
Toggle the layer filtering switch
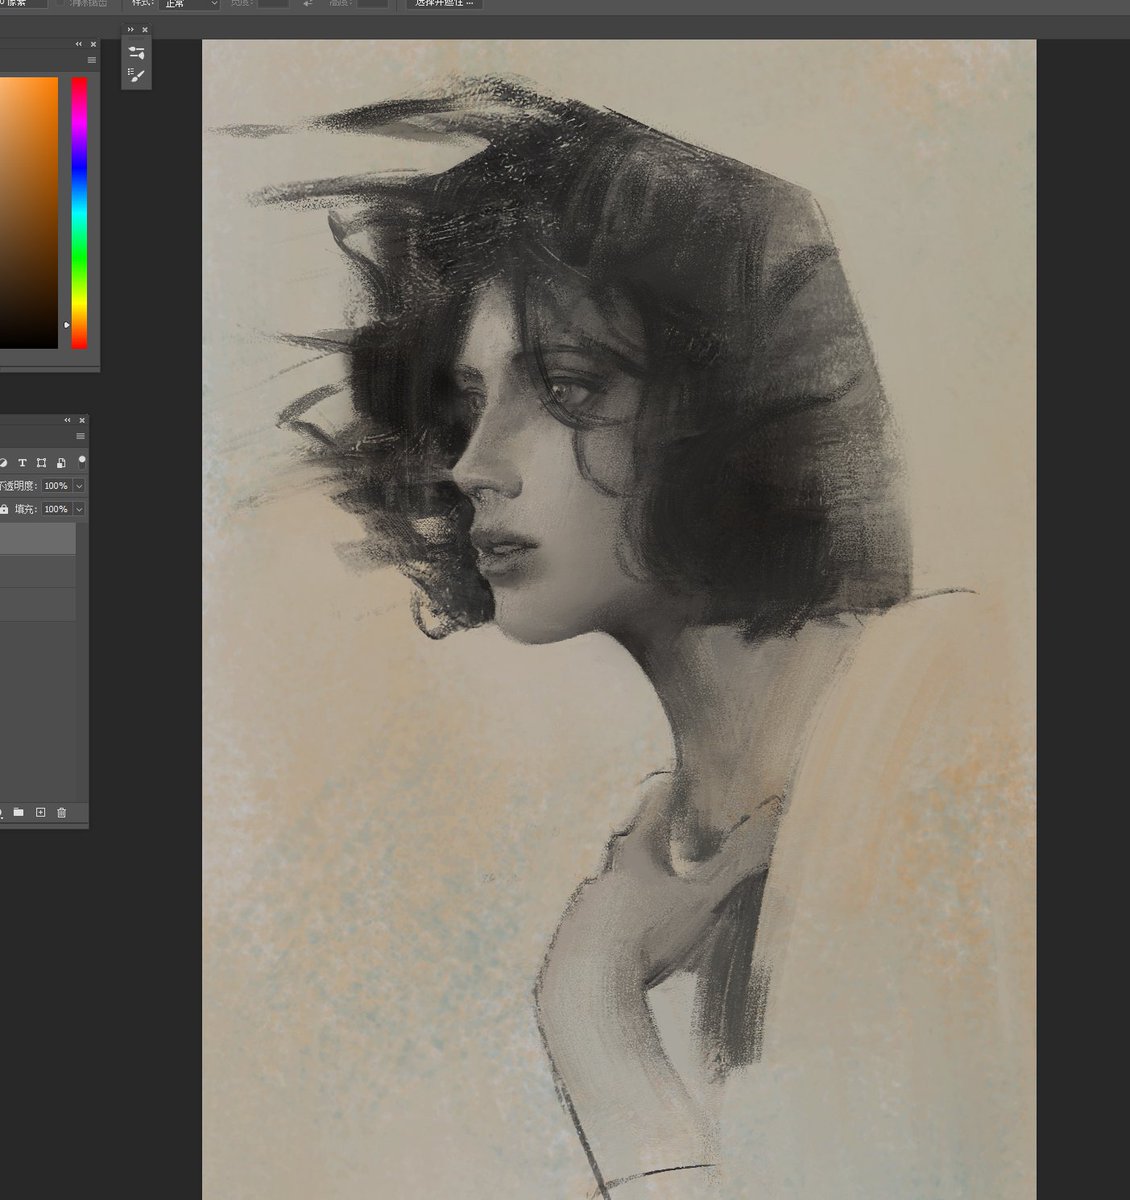point(82,461)
